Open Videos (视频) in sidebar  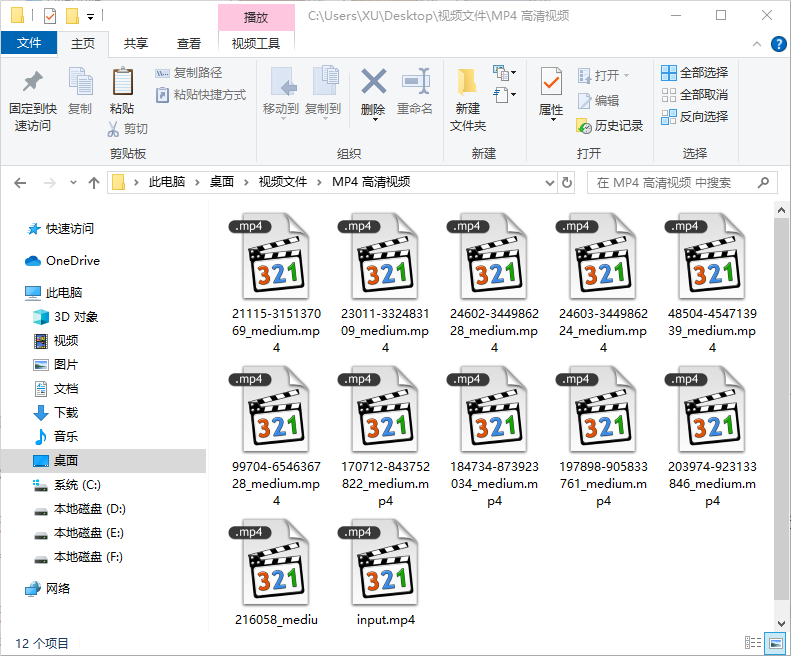(55, 341)
